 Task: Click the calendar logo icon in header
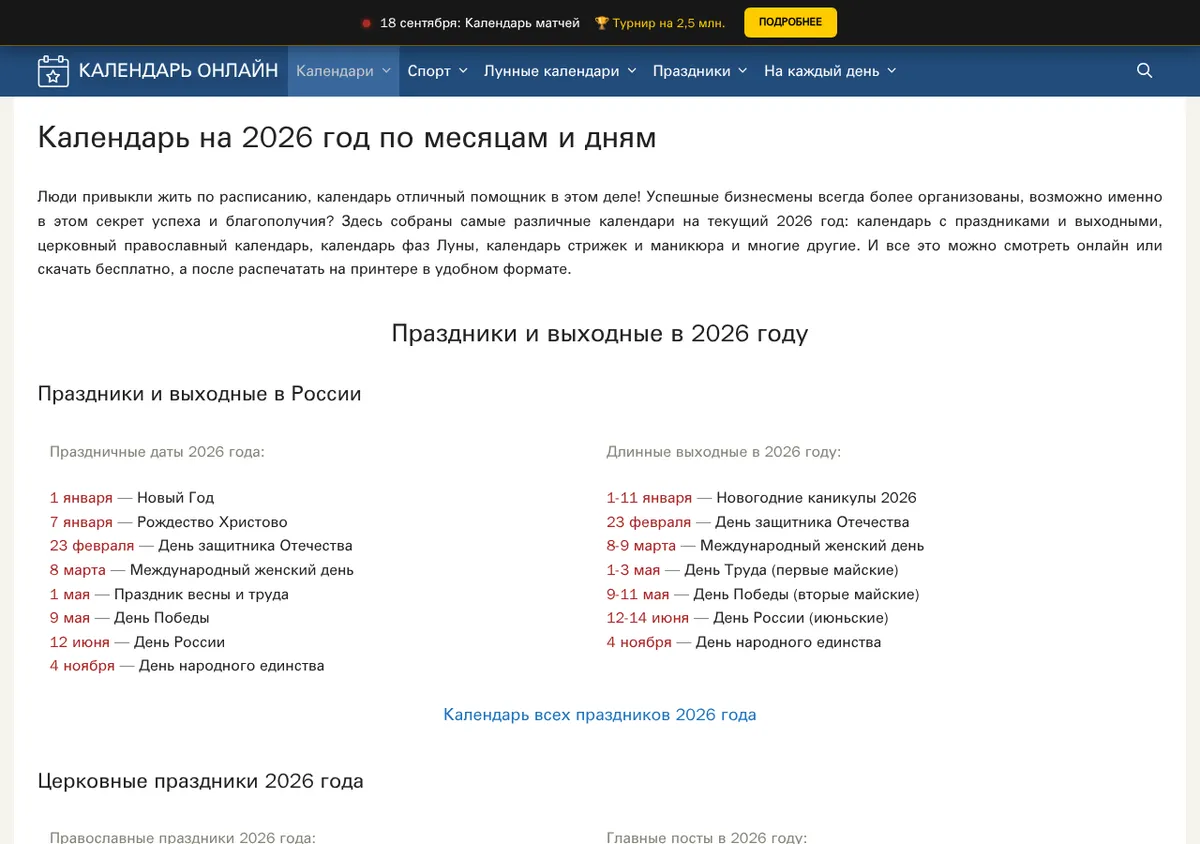click(x=53, y=71)
